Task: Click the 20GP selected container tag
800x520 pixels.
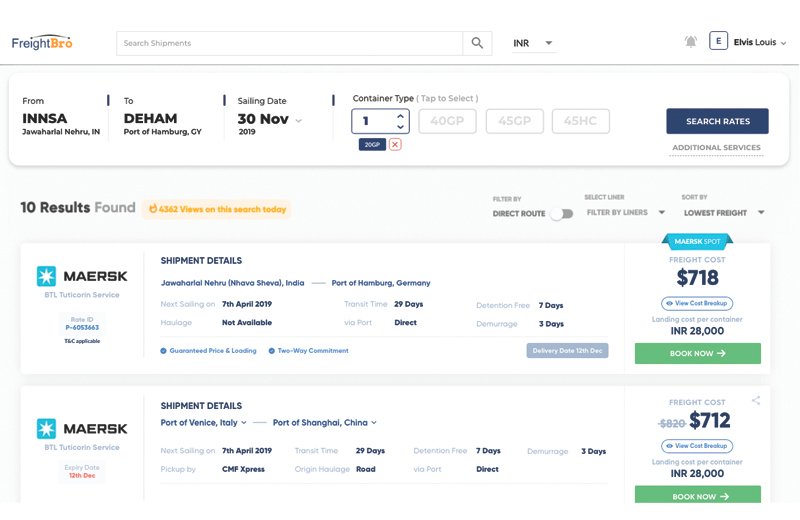Action: click(372, 144)
